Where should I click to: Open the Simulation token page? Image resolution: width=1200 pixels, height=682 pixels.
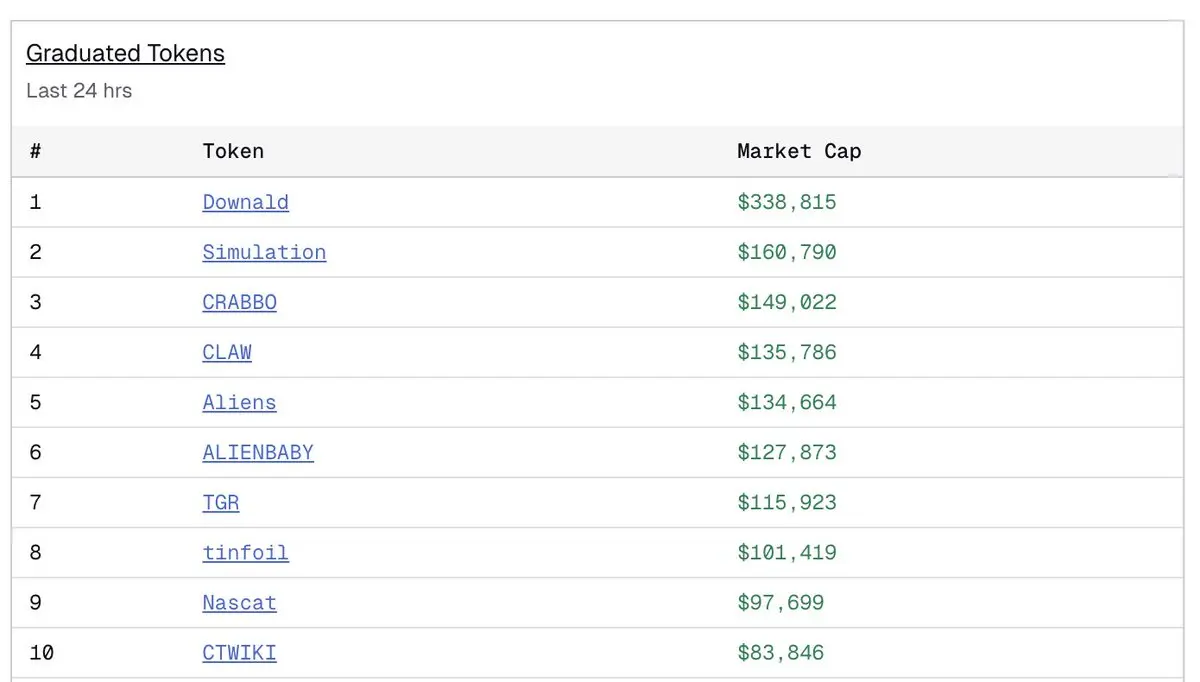pyautogui.click(x=264, y=252)
